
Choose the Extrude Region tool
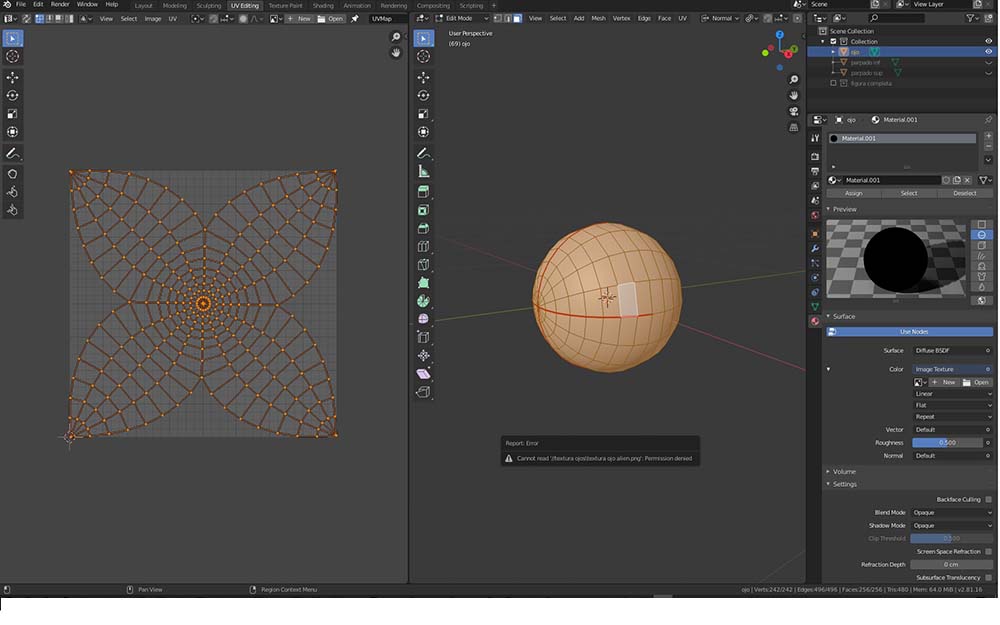tap(423, 192)
